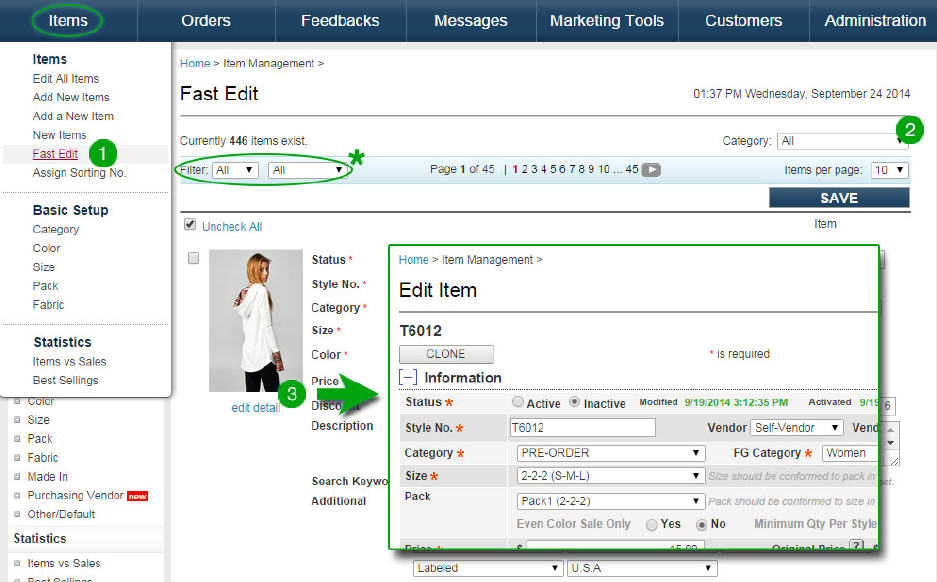Open the Items top menu
Viewport: 937px width, 582px height.
tap(68, 21)
